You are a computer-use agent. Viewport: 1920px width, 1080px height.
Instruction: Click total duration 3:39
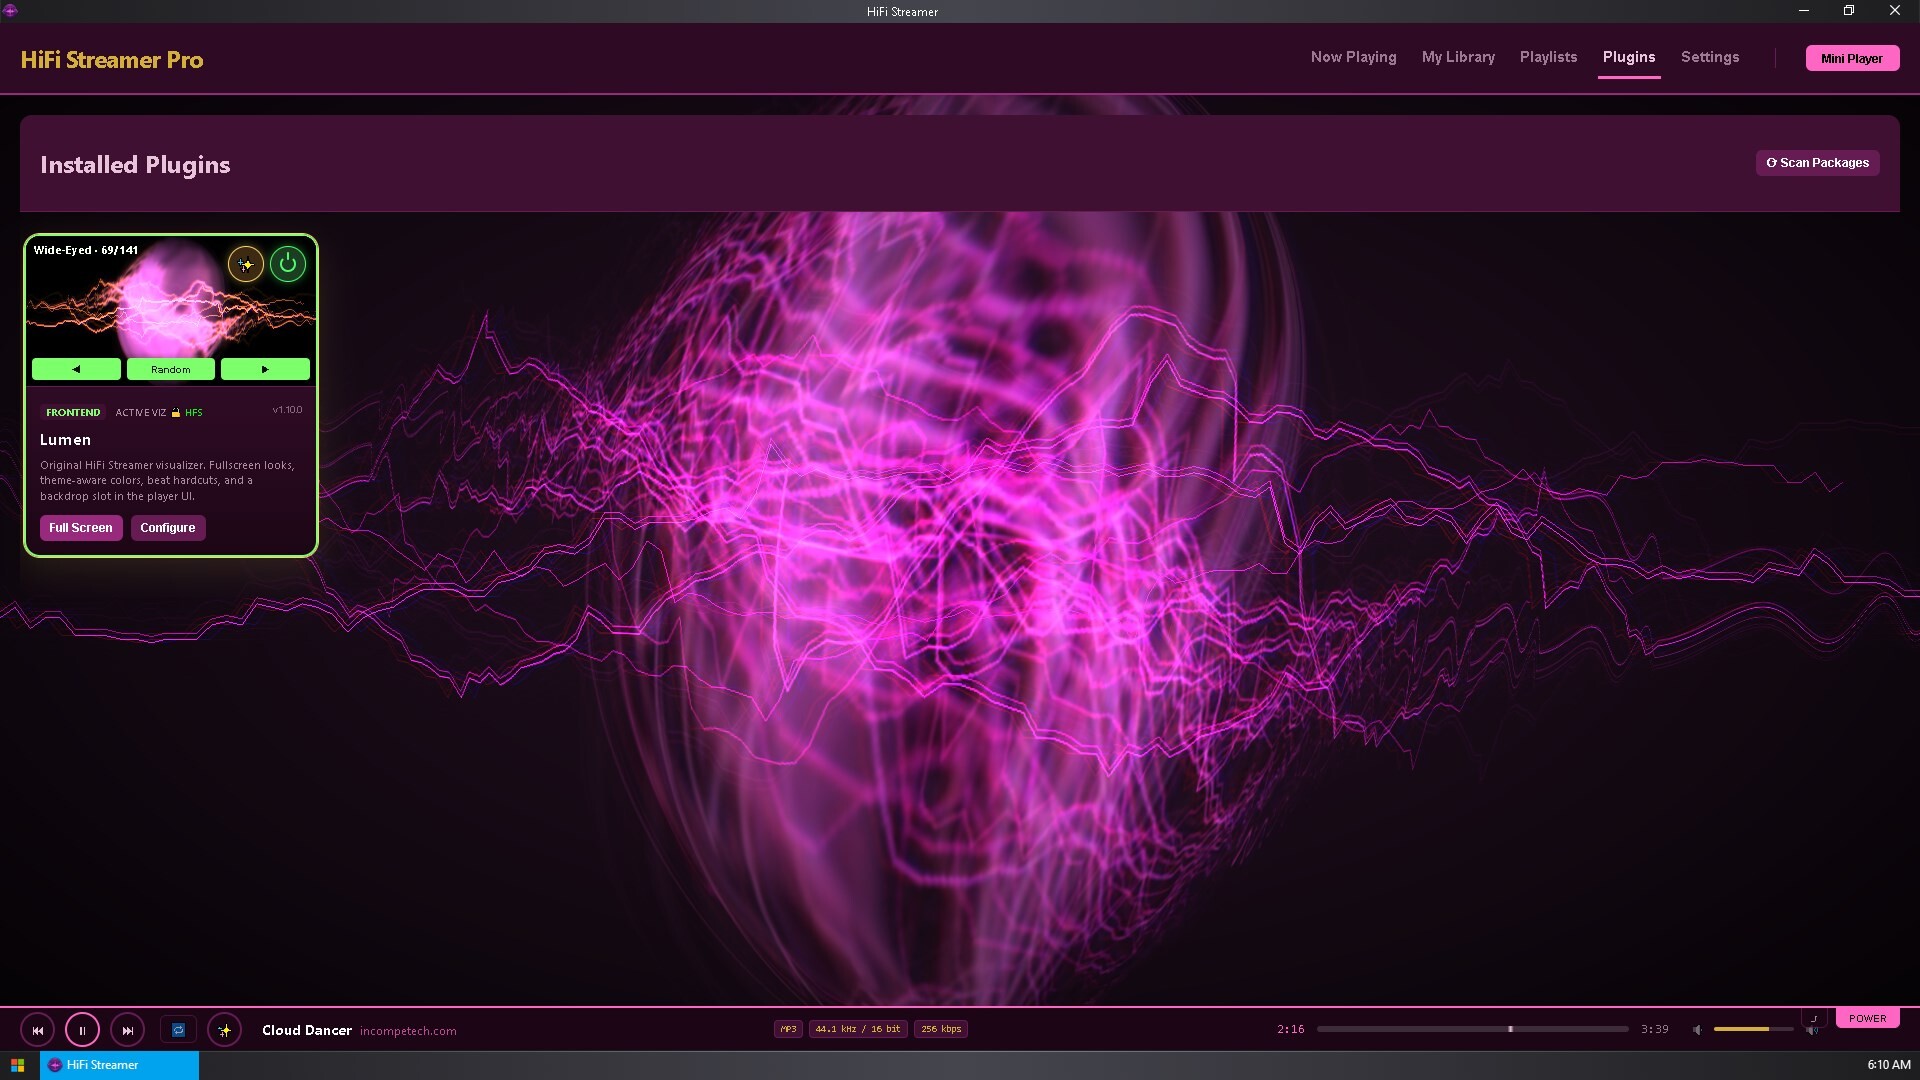click(1655, 1029)
